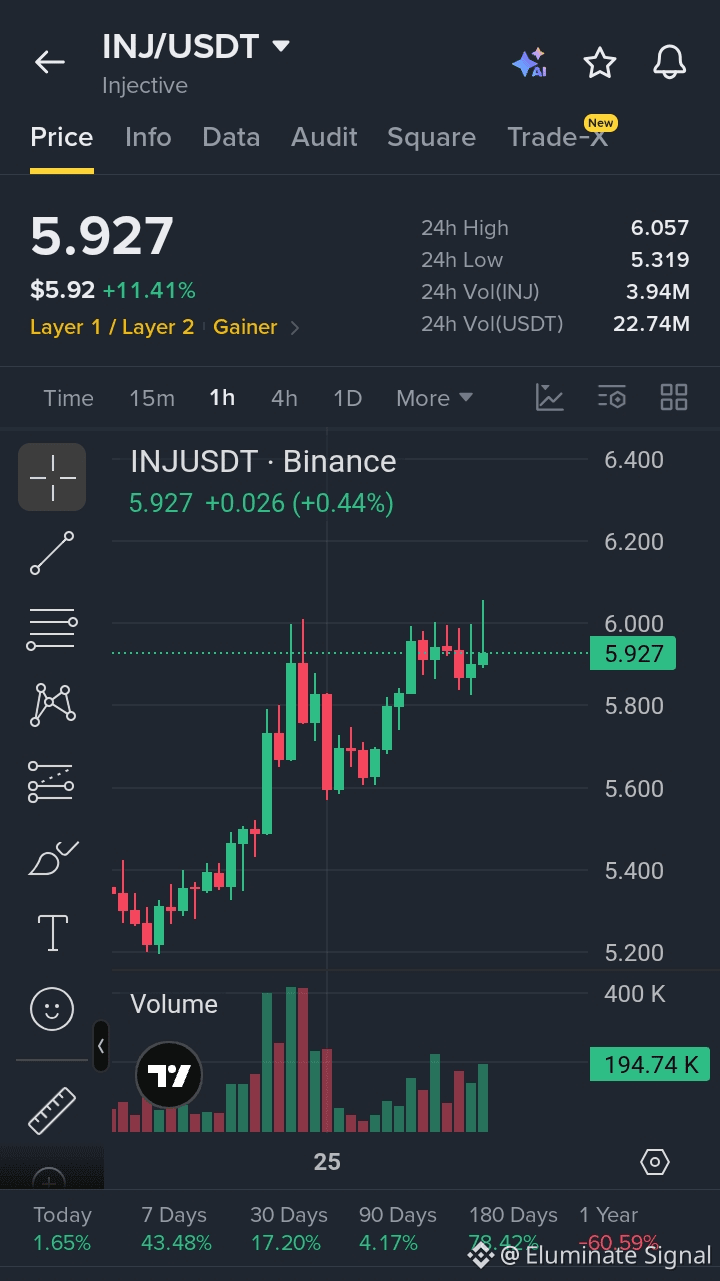The height and width of the screenshot is (1281, 720).
Task: Open price alert bell icon
Action: 670,63
